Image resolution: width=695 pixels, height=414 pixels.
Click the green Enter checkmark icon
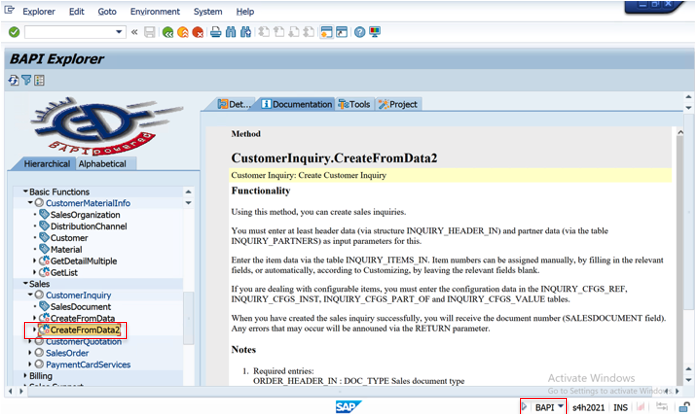tap(14, 32)
